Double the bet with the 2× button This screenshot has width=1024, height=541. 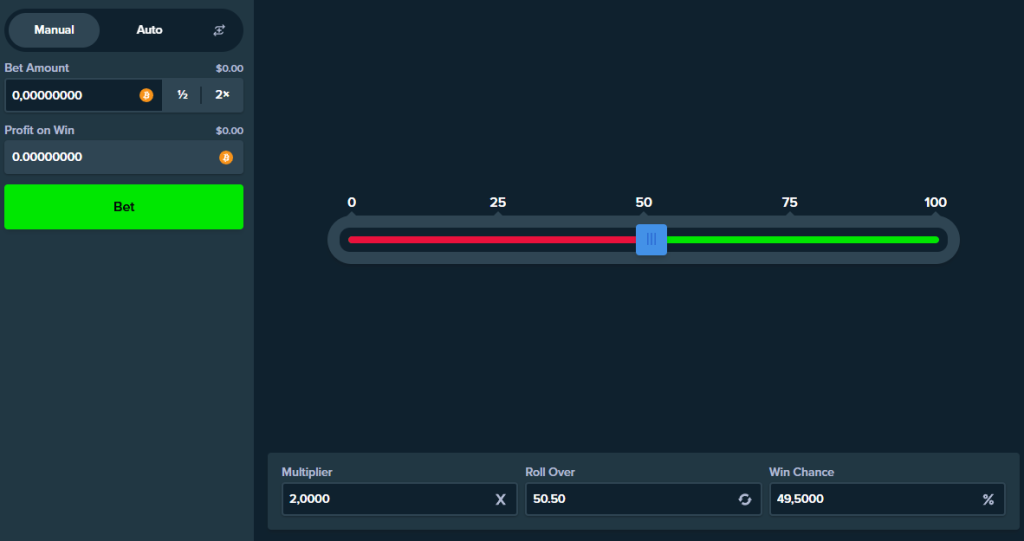[222, 96]
